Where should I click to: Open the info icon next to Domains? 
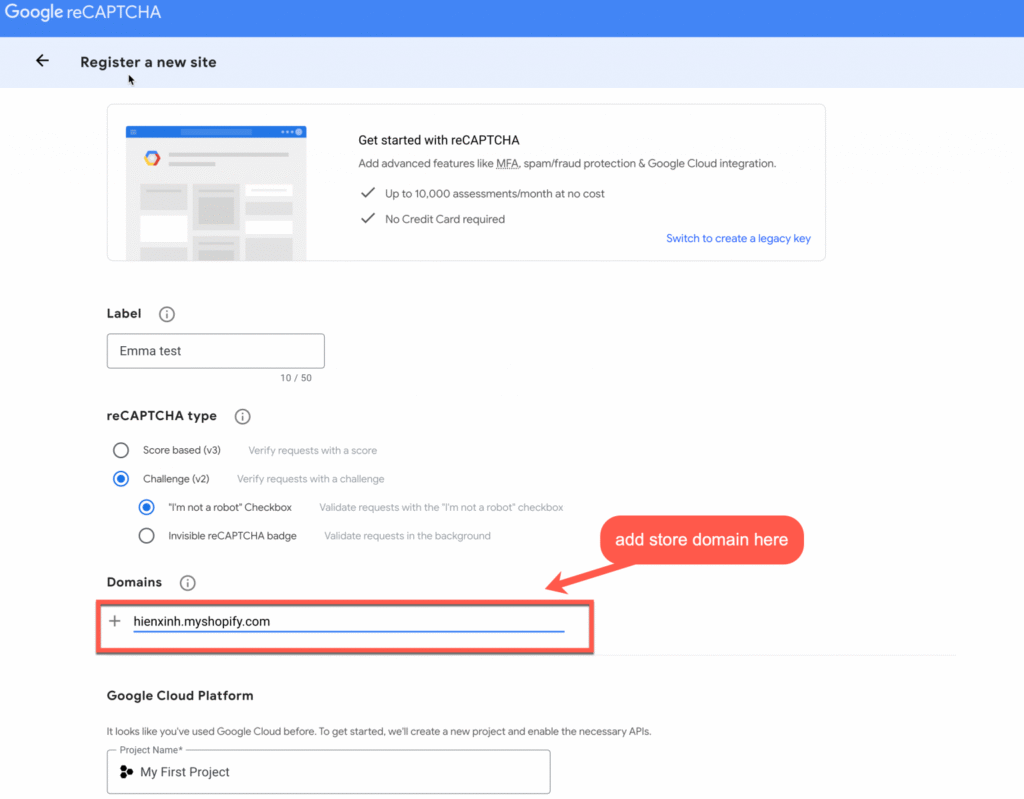(x=187, y=582)
